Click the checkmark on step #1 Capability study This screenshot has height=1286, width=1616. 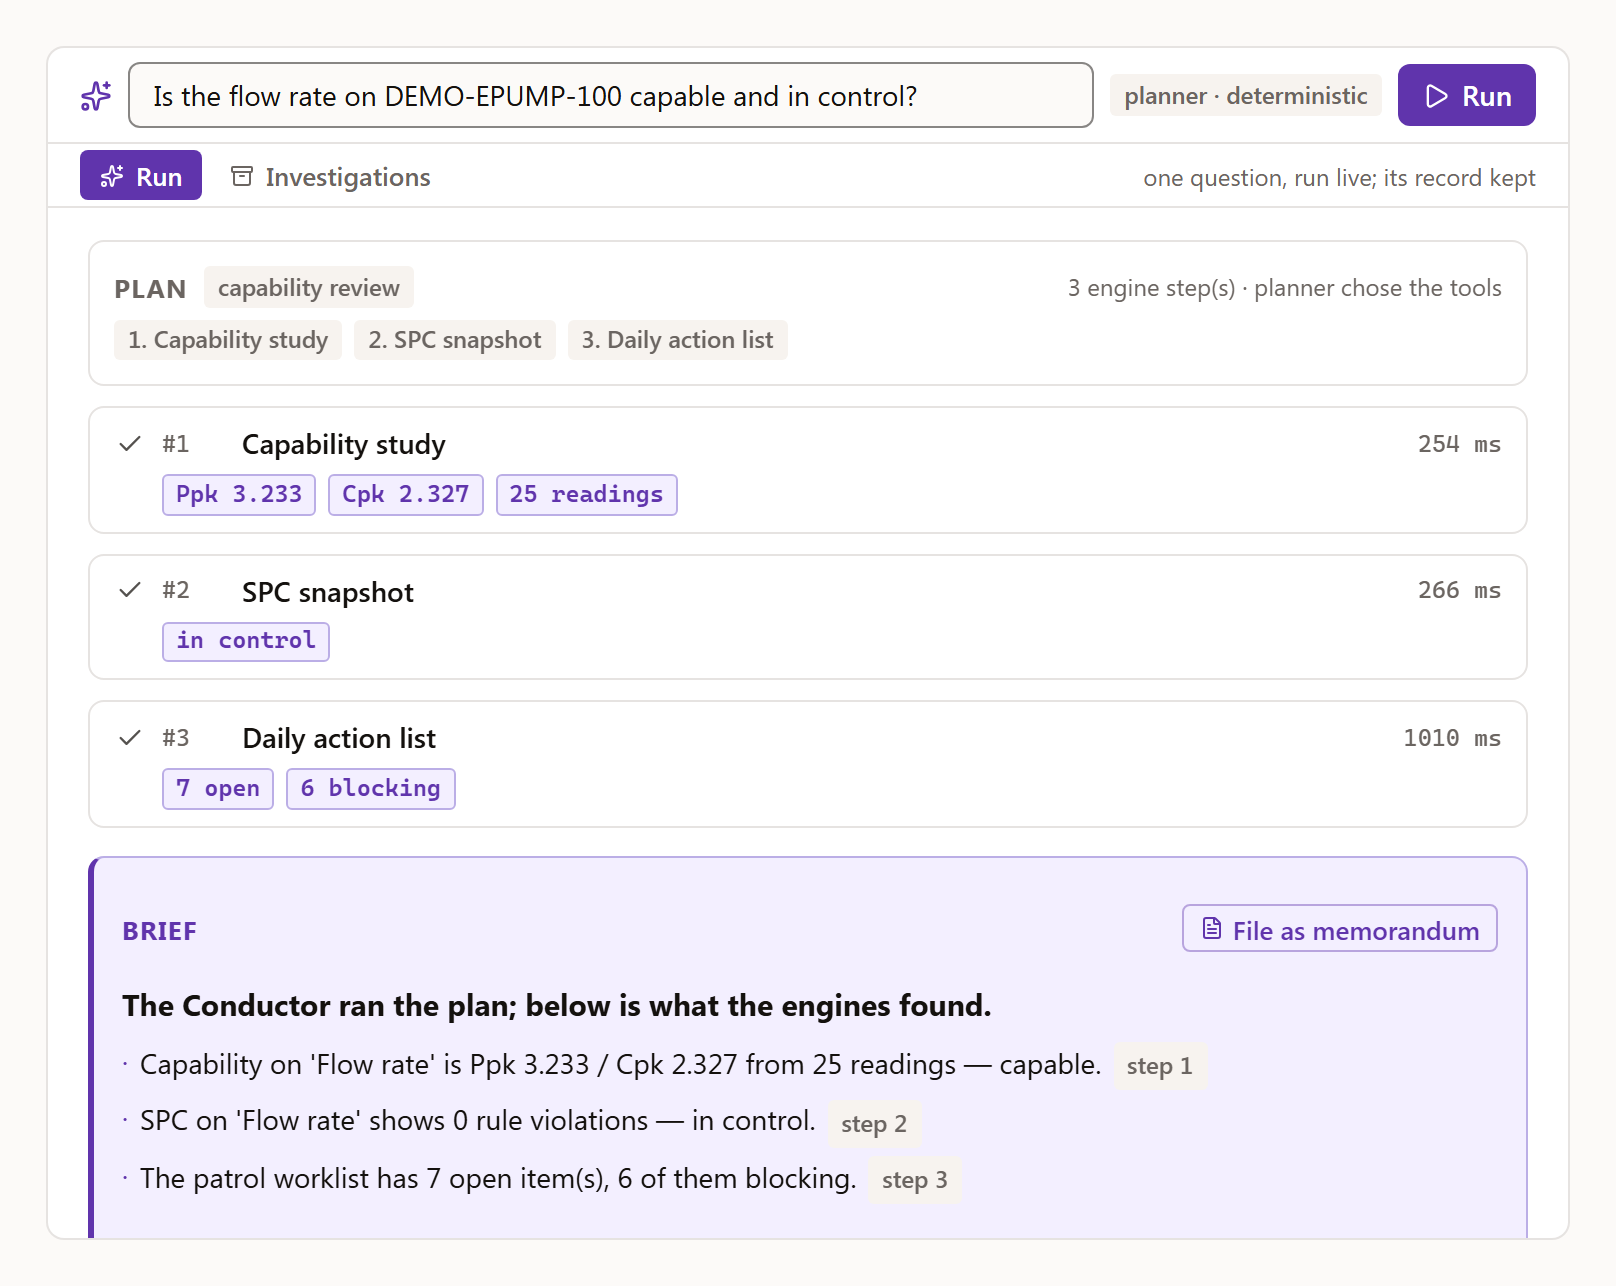[x=130, y=444]
